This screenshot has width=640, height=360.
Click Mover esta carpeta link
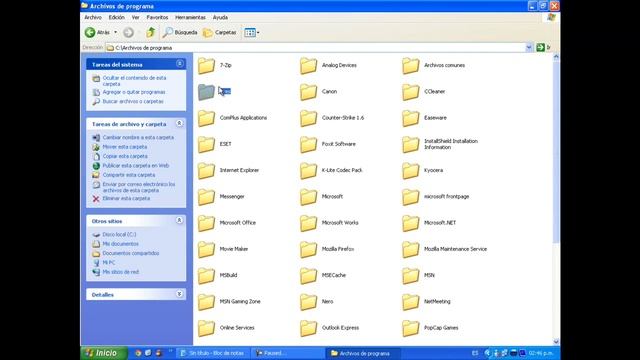tap(124, 147)
